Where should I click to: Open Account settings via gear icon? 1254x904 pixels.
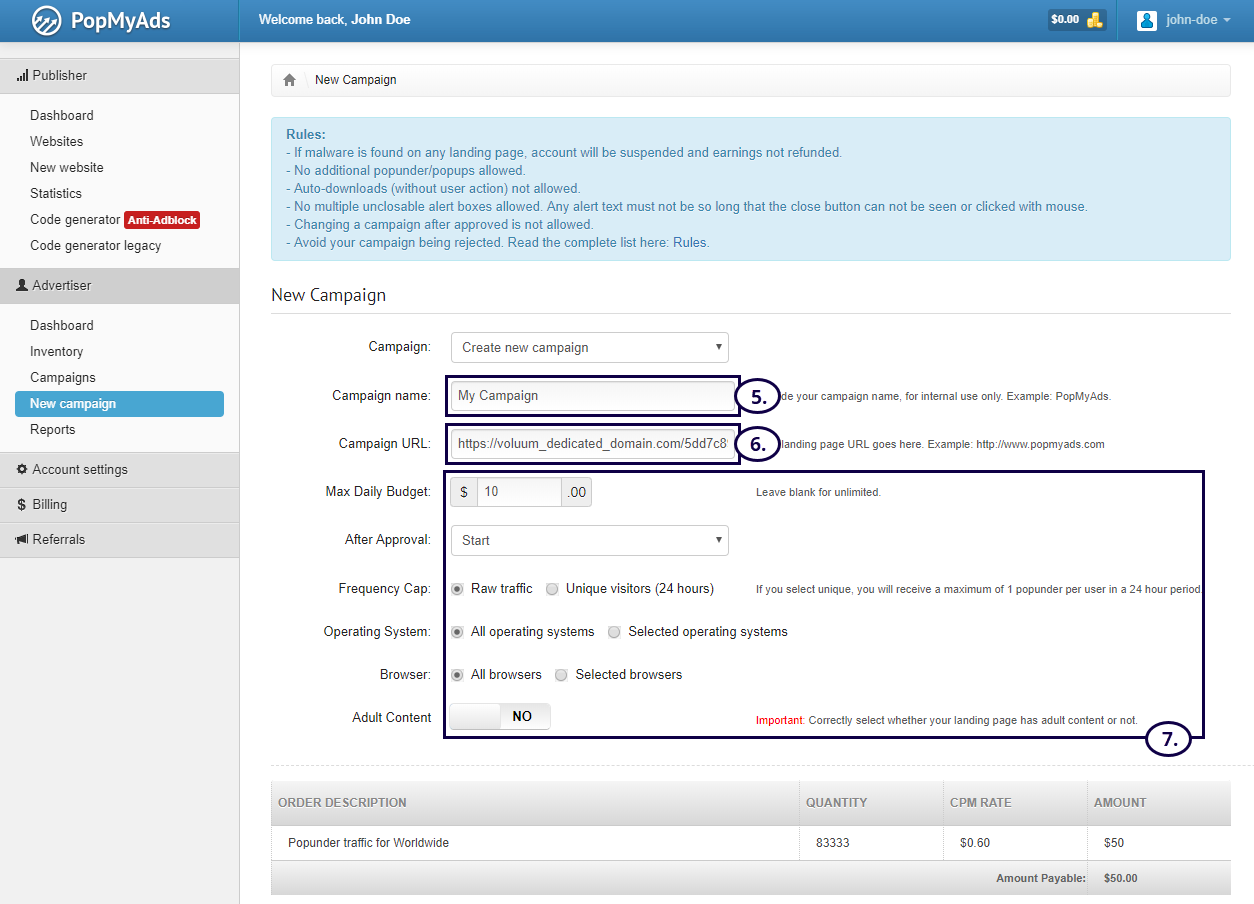22,470
